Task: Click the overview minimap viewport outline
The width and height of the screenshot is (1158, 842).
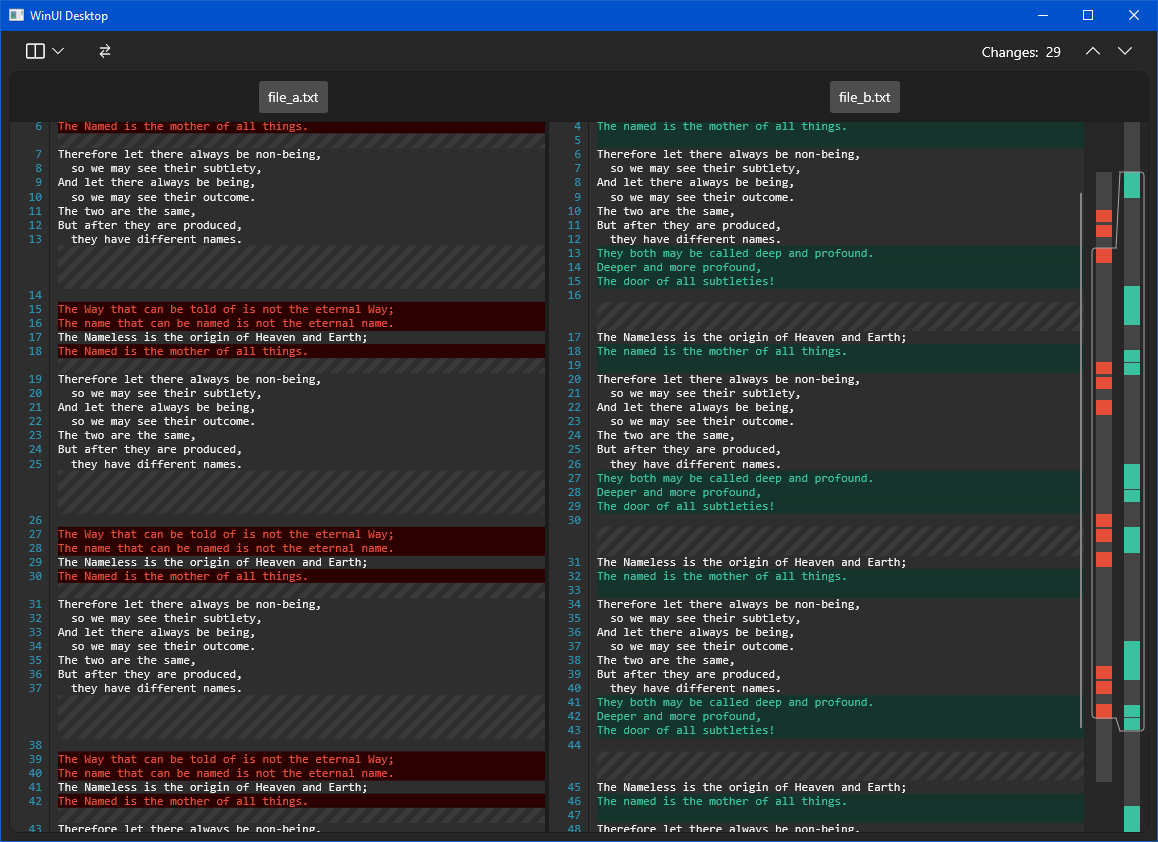Action: [x=1118, y=451]
